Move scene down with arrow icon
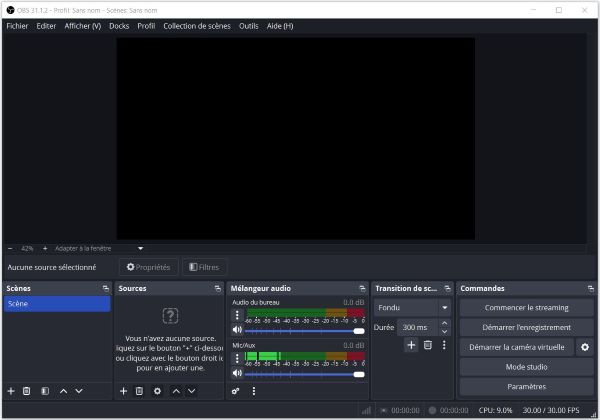The width and height of the screenshot is (600, 420). coord(79,391)
